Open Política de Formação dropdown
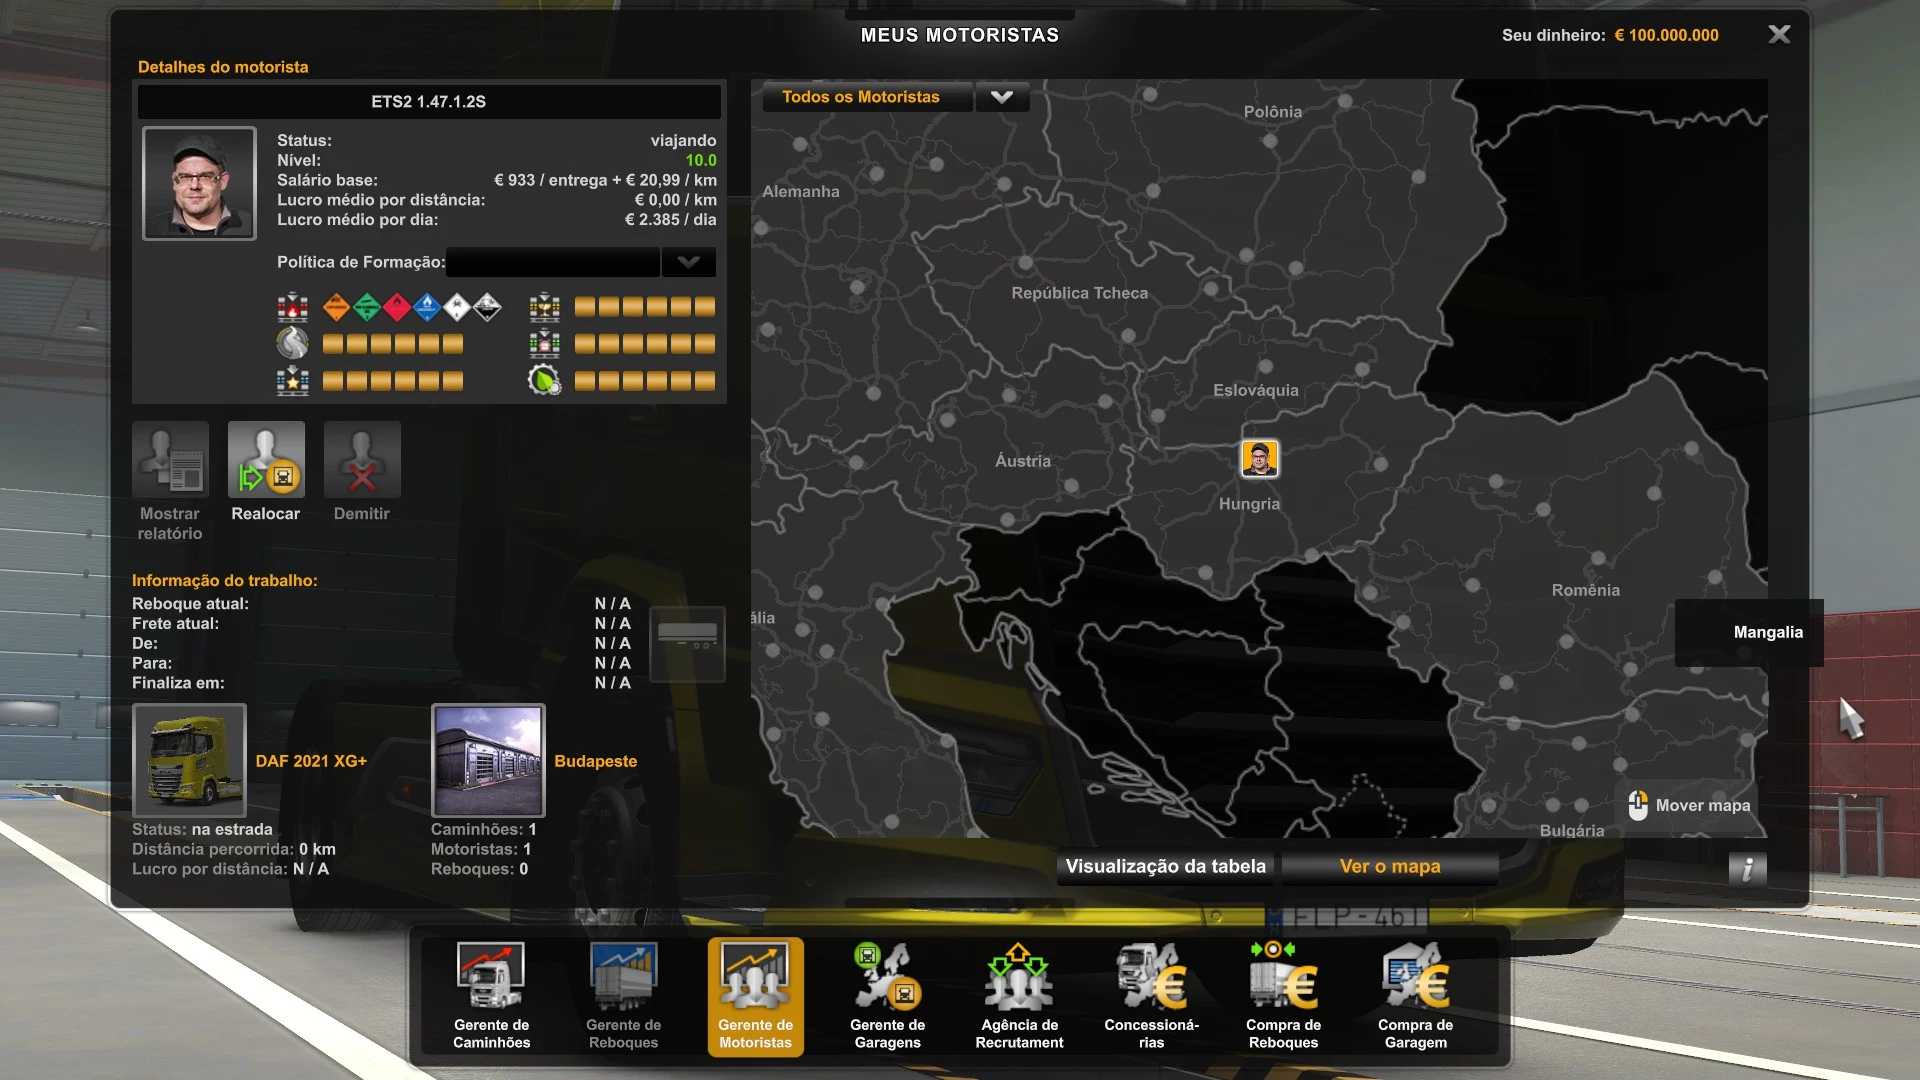Image resolution: width=1920 pixels, height=1080 pixels. pyautogui.click(x=688, y=262)
